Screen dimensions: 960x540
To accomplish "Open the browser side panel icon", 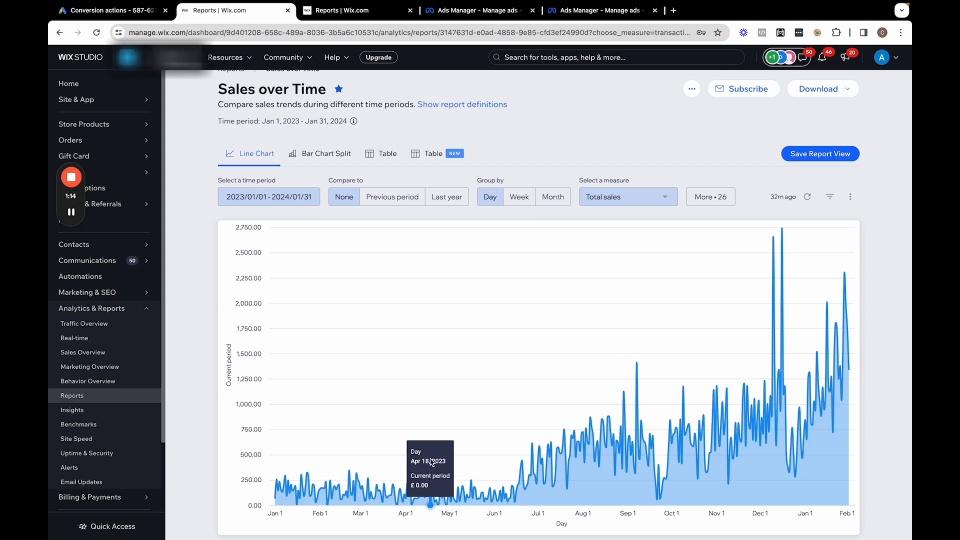I will click(863, 32).
